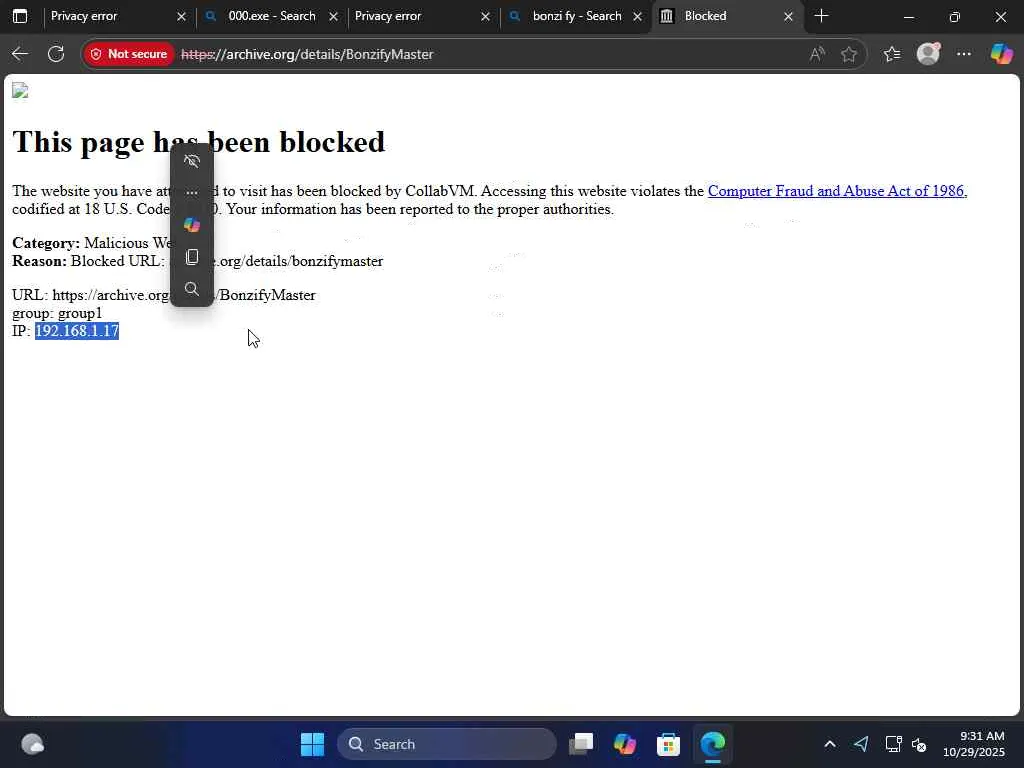Screen dimensions: 1024x768
Task: Open the weather widget on taskbar
Action: (x=32, y=744)
